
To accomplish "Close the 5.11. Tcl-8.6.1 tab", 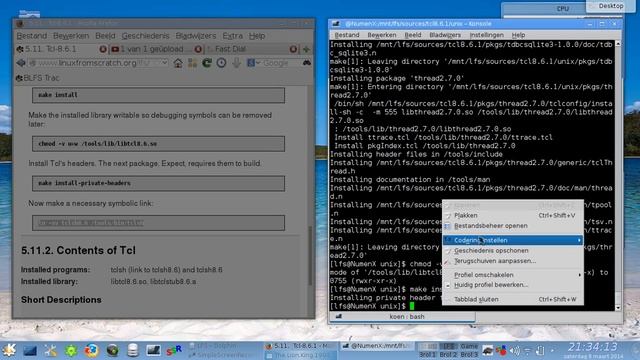I will [103, 49].
